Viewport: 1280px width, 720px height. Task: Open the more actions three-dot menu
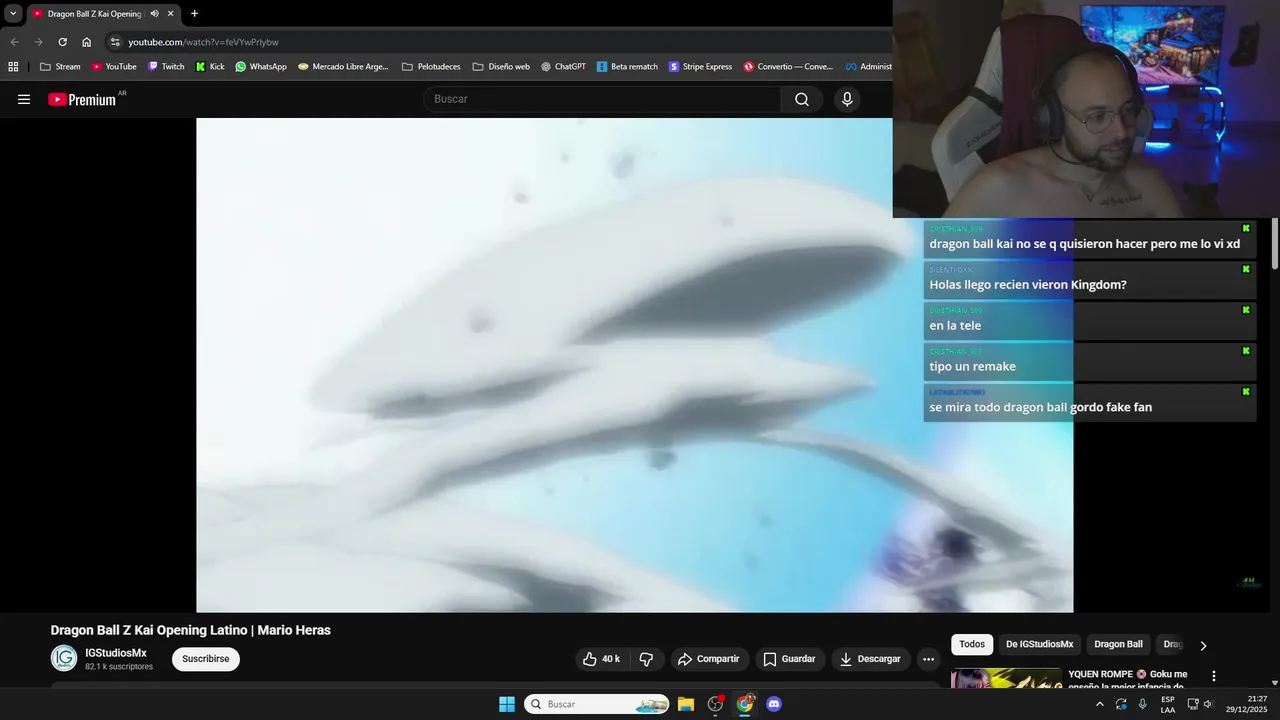pos(928,659)
